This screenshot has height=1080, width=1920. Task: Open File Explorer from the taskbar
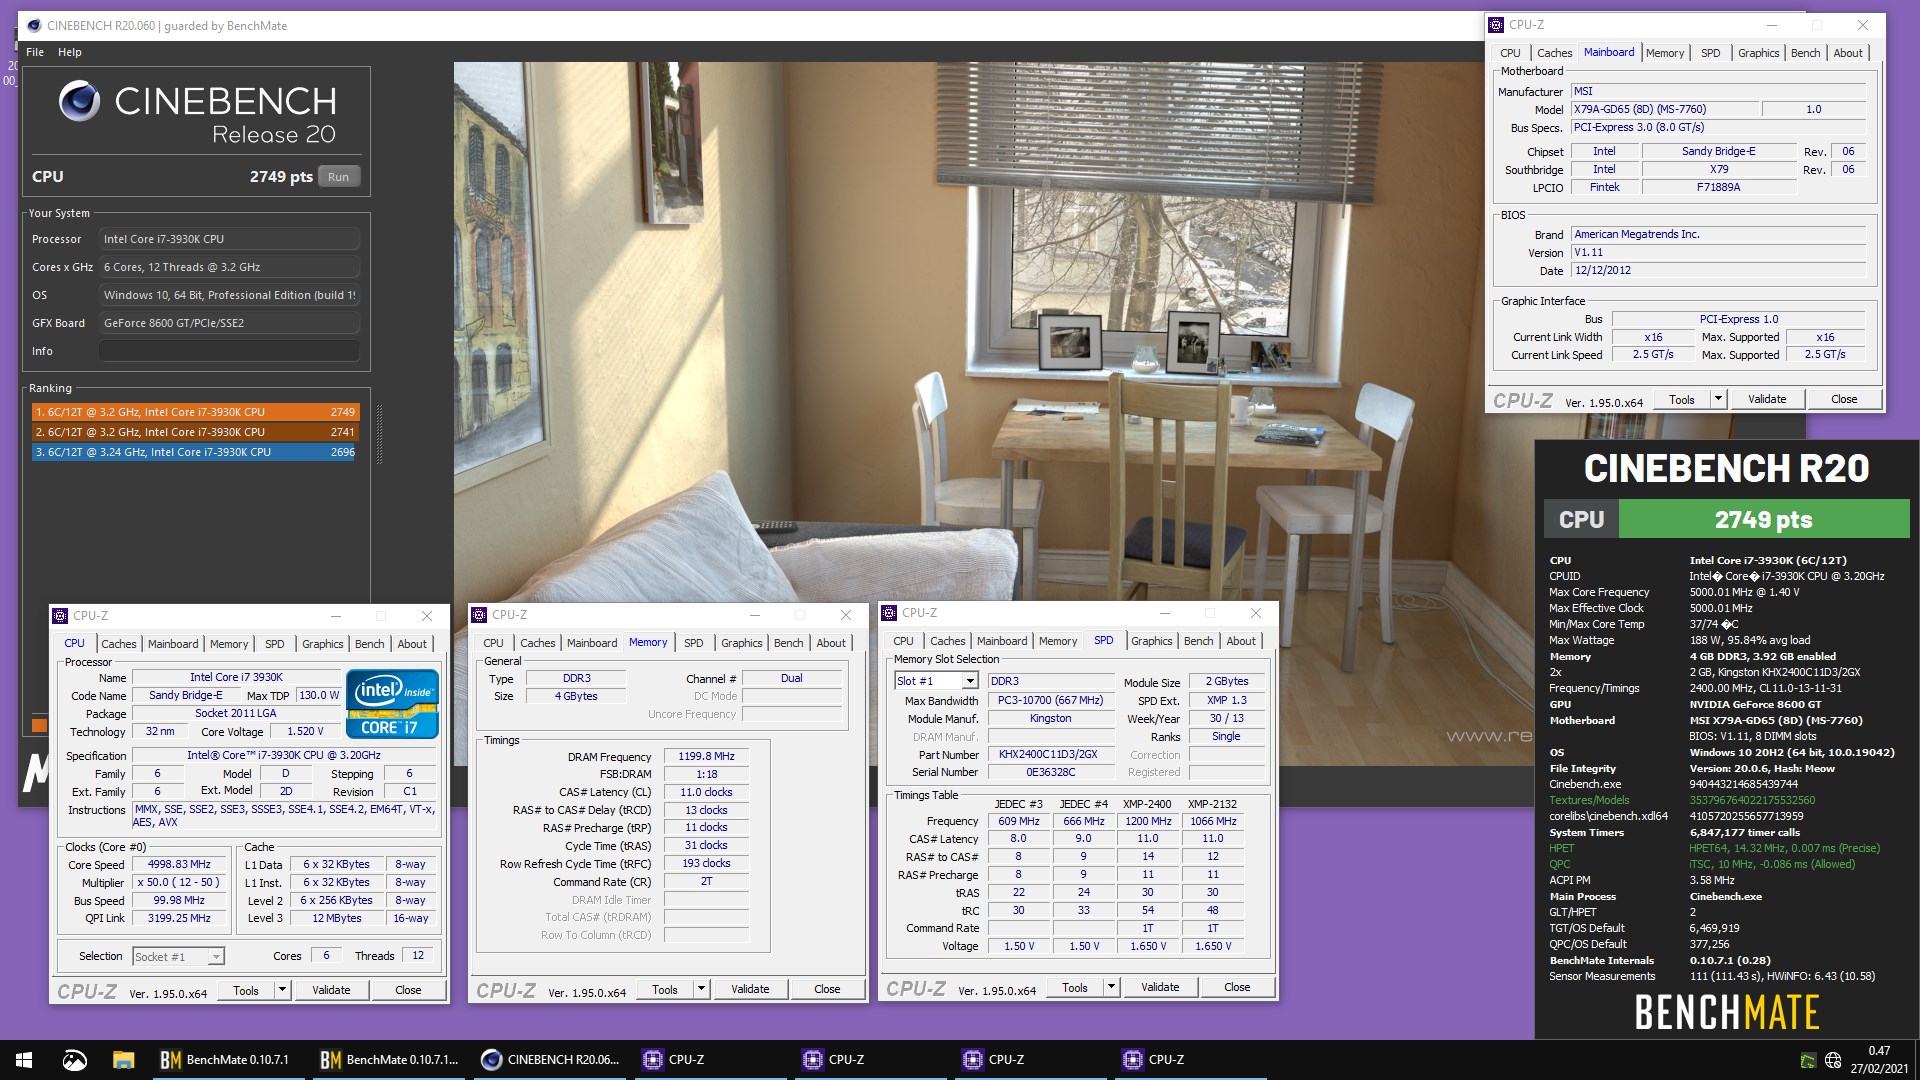pyautogui.click(x=124, y=1060)
